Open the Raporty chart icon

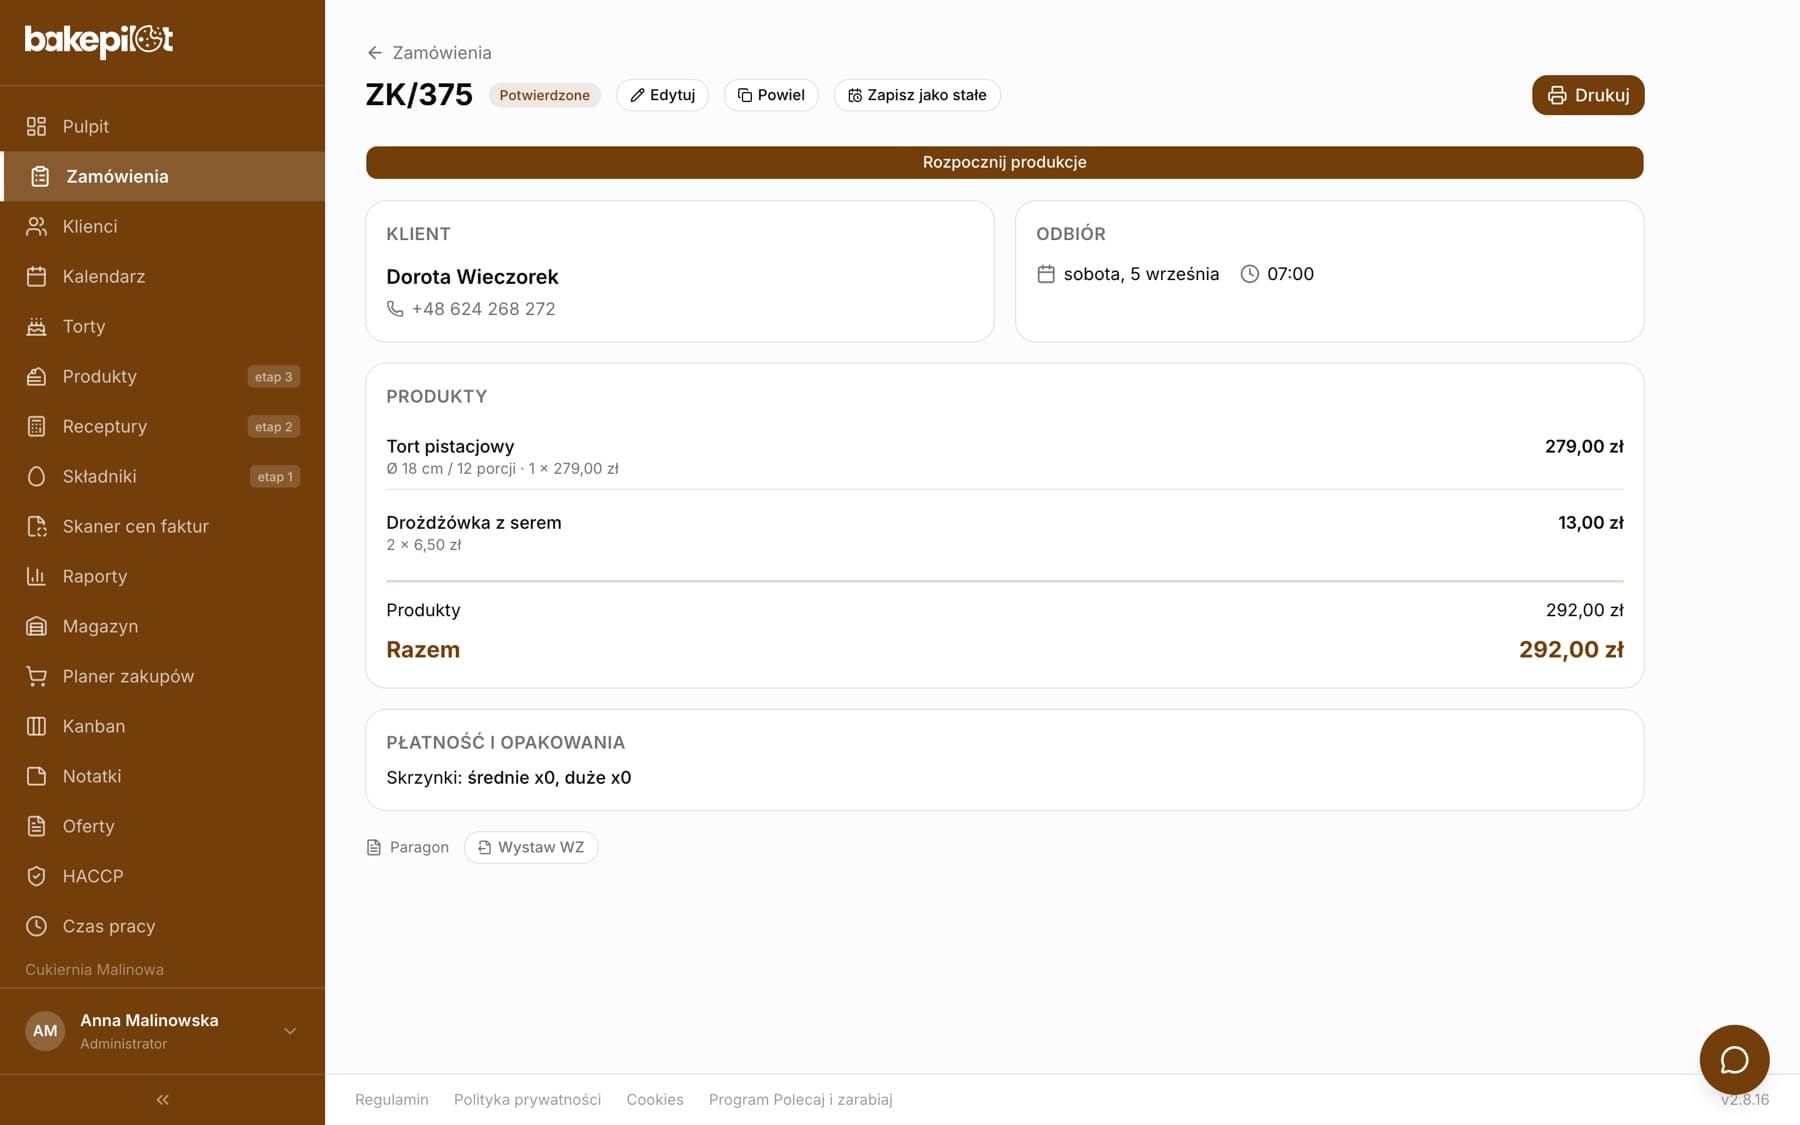point(36,576)
